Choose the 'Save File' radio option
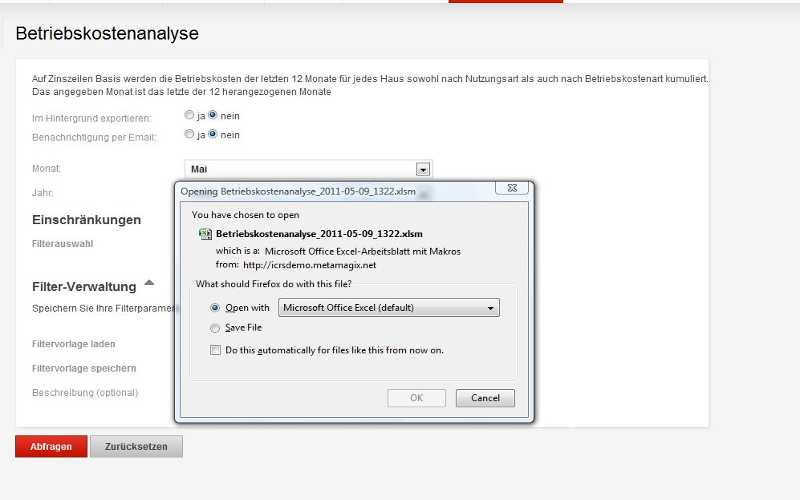 [215, 328]
